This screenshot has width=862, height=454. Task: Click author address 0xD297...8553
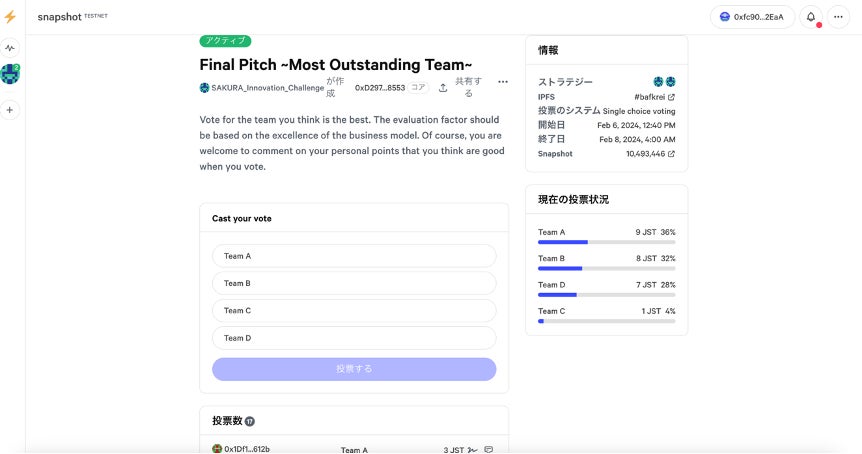coord(380,88)
